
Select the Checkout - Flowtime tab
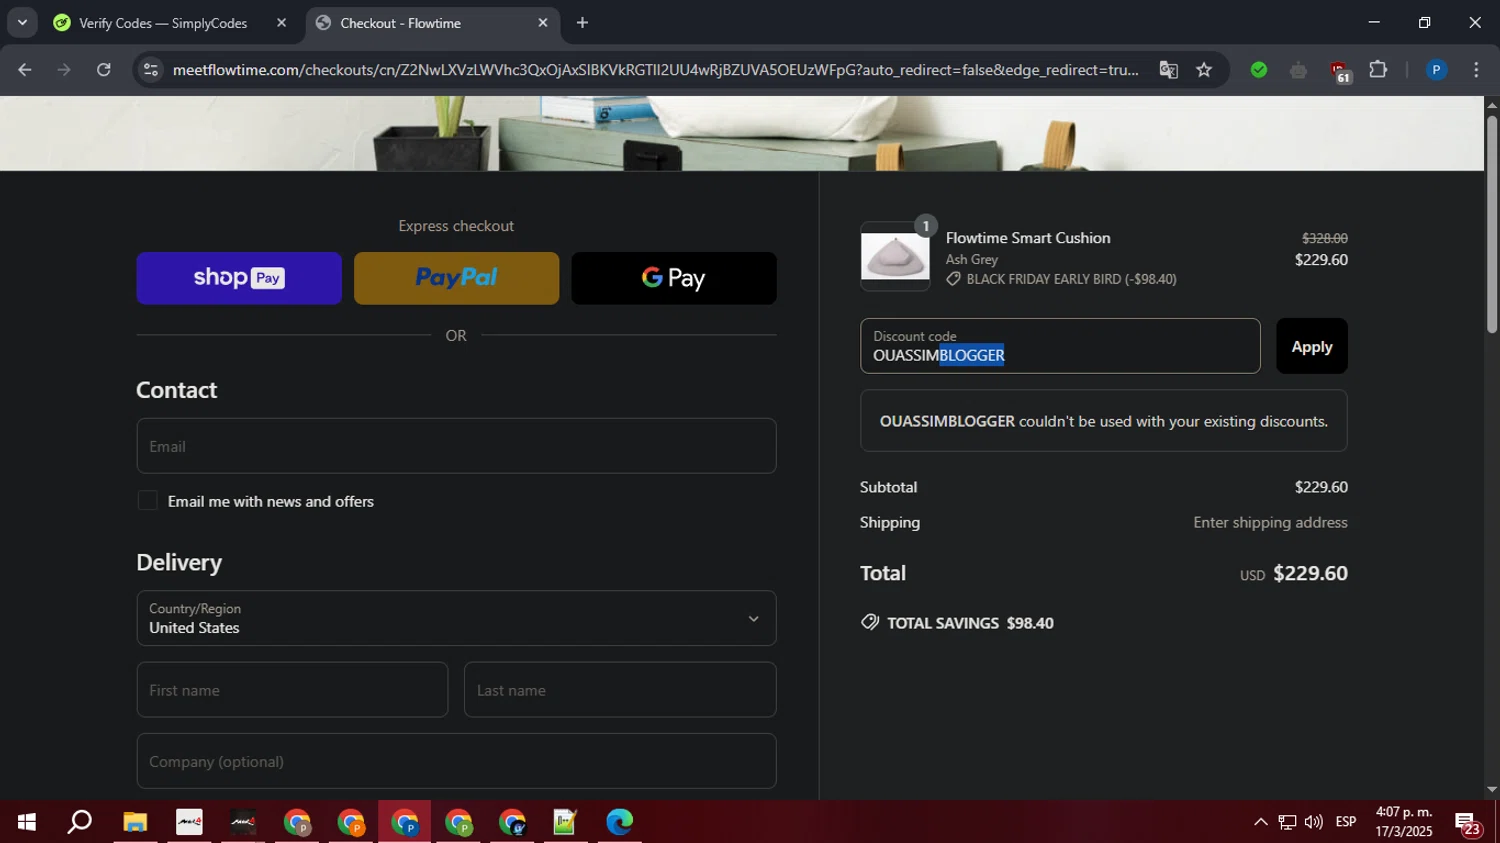(433, 23)
